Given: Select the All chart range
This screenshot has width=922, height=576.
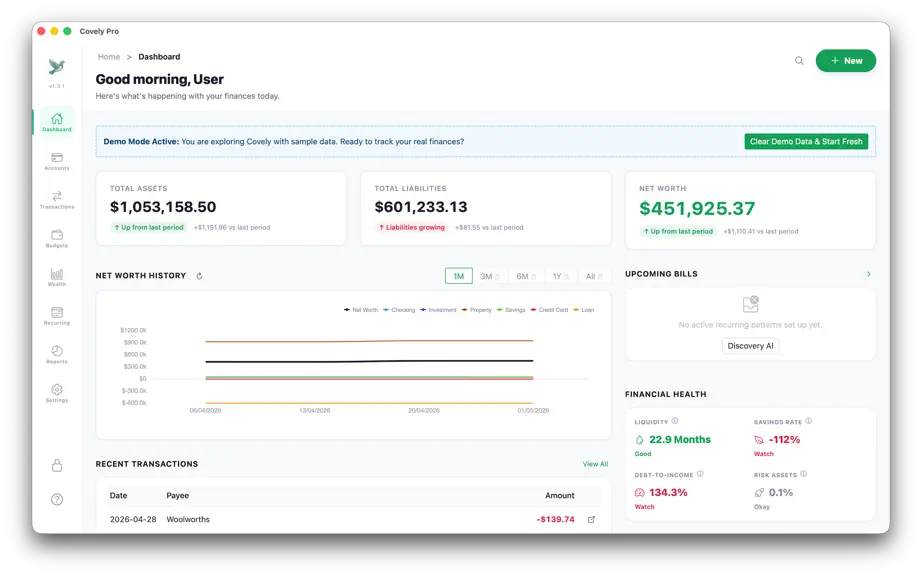Looking at the screenshot, I should click(x=593, y=276).
